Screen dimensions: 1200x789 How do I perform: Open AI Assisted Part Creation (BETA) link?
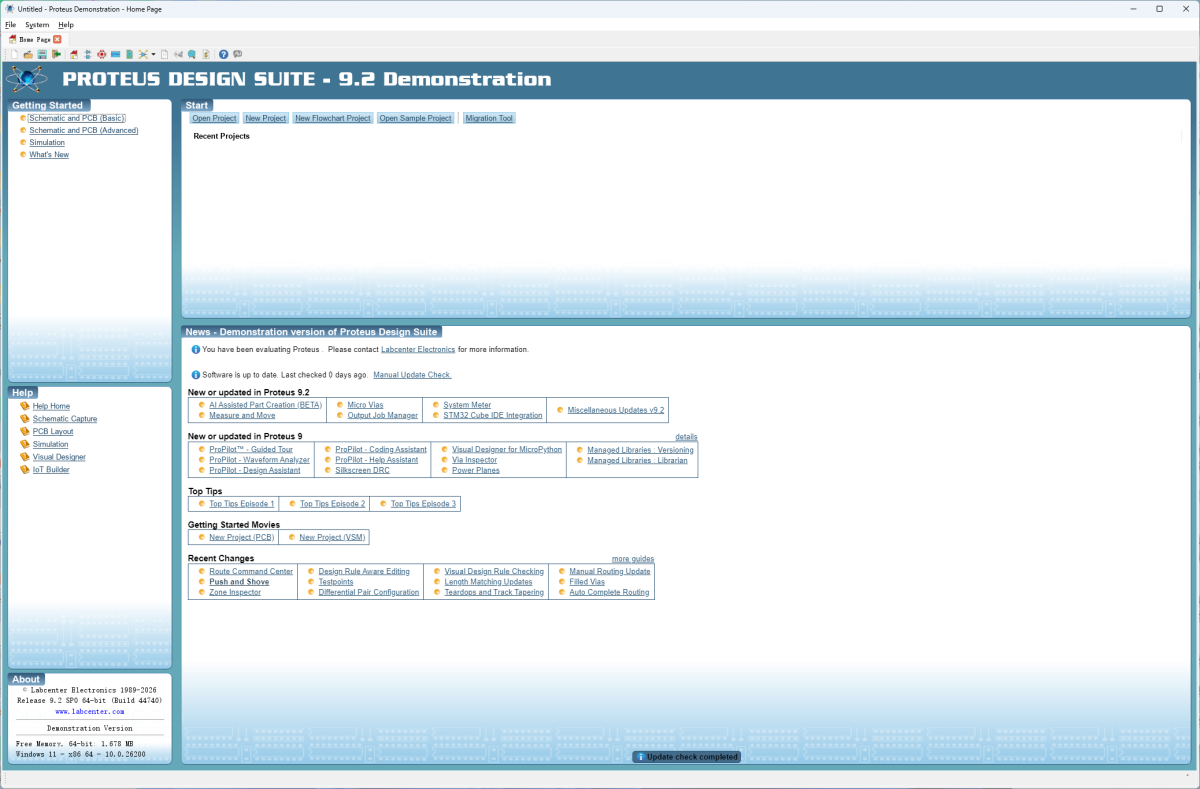266,405
